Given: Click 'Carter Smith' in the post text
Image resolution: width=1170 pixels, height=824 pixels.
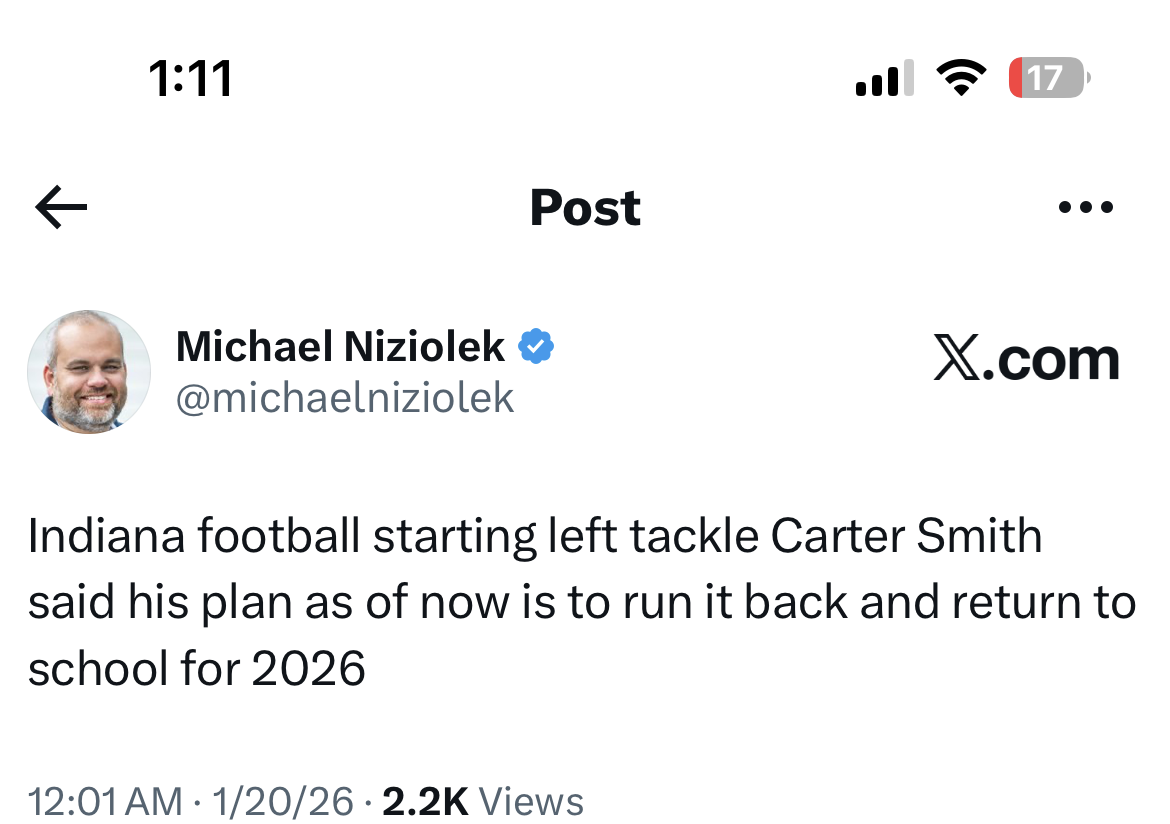Looking at the screenshot, I should click(x=906, y=537).
